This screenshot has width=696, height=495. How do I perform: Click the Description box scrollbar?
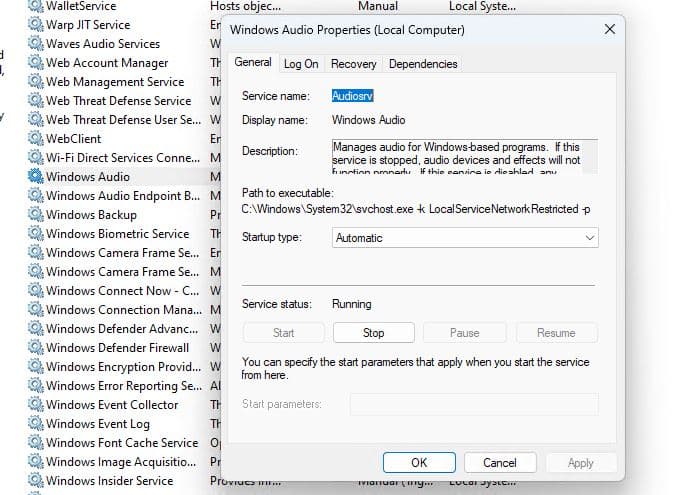click(x=590, y=156)
